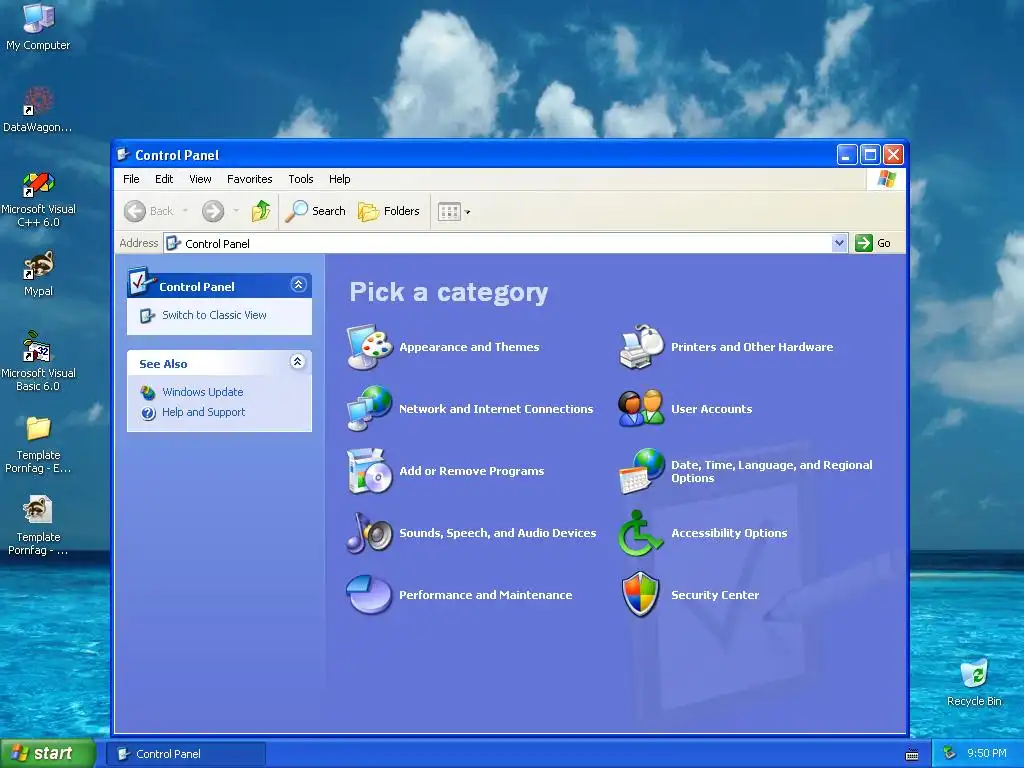Click the Add or Remove Programs text link
Image resolution: width=1024 pixels, height=768 pixels.
(x=471, y=471)
